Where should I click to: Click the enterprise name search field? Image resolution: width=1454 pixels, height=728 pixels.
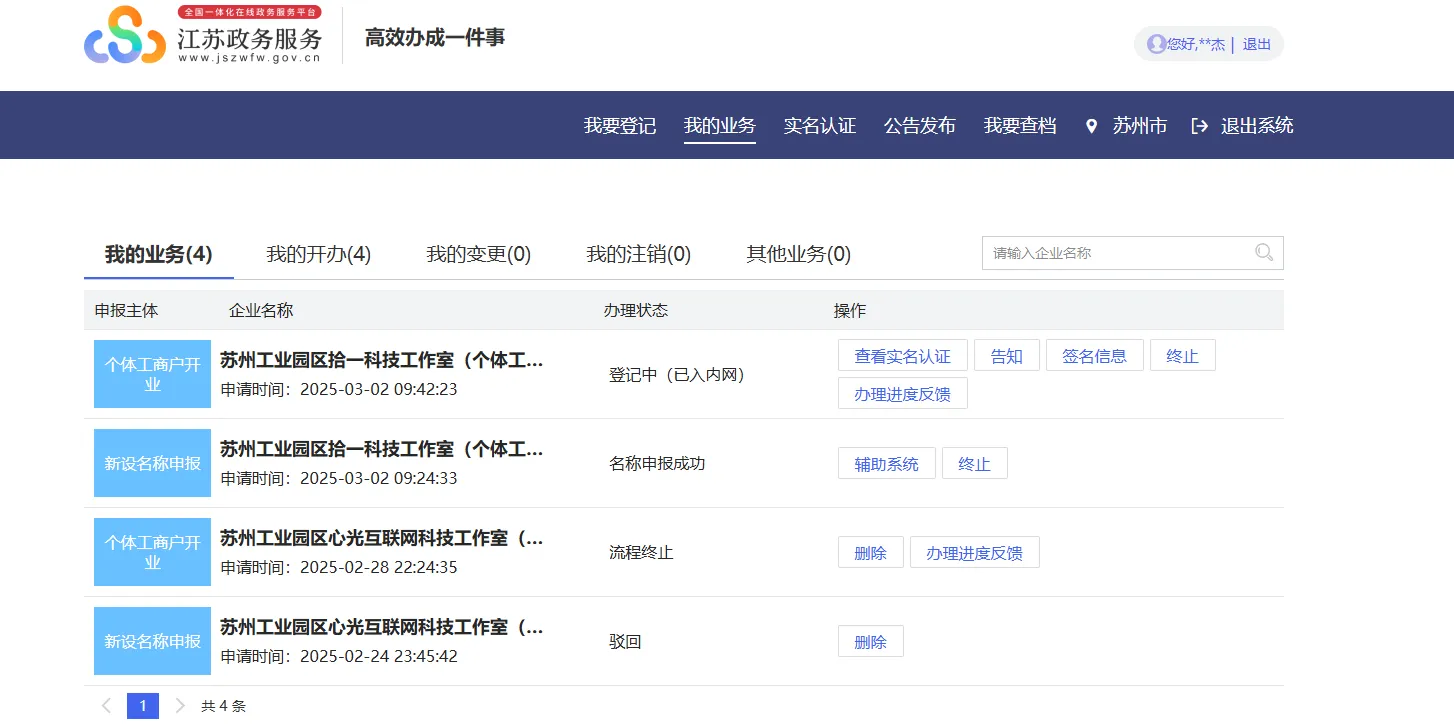click(x=1115, y=253)
